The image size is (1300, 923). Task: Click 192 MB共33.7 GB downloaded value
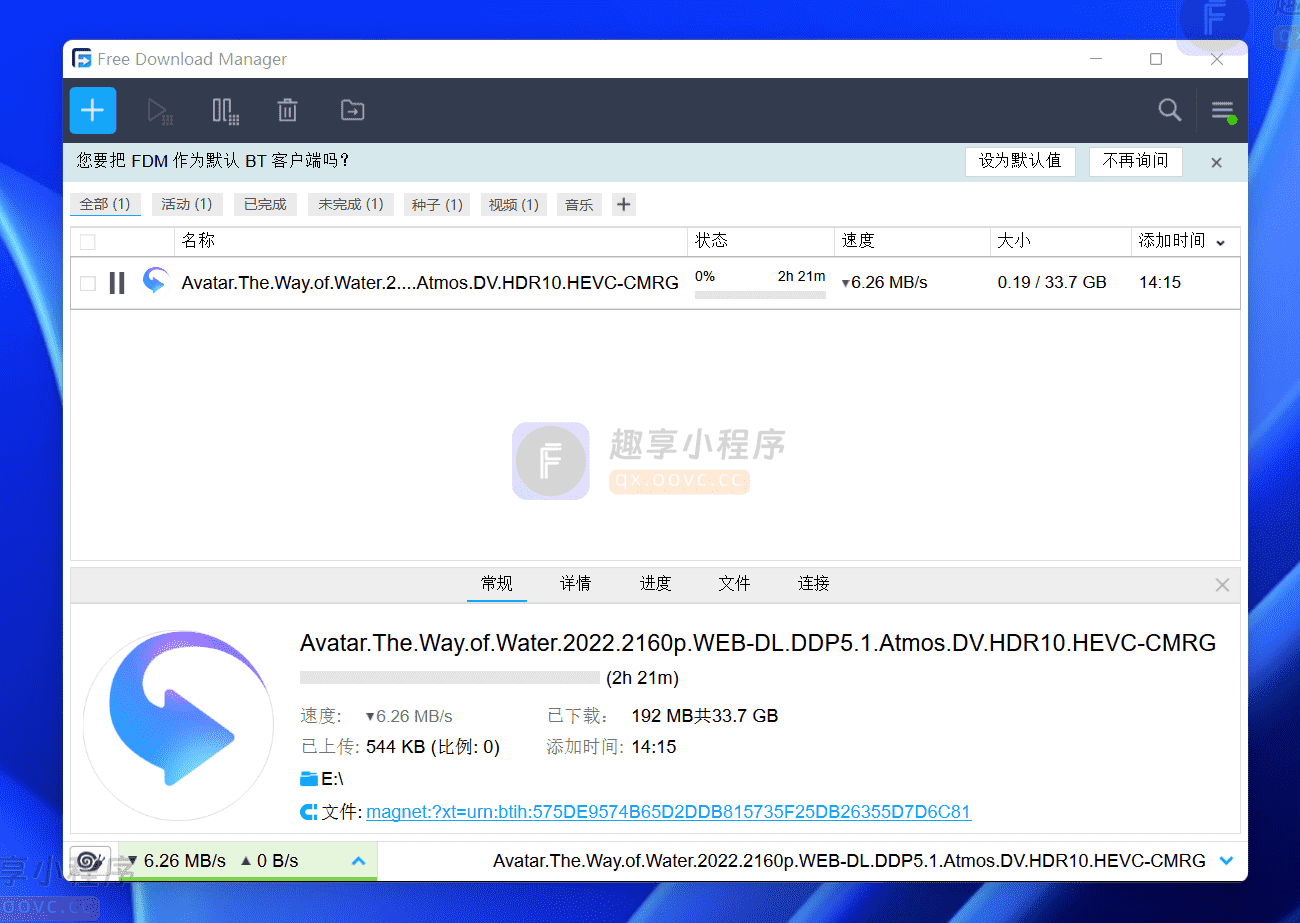pyautogui.click(x=705, y=716)
